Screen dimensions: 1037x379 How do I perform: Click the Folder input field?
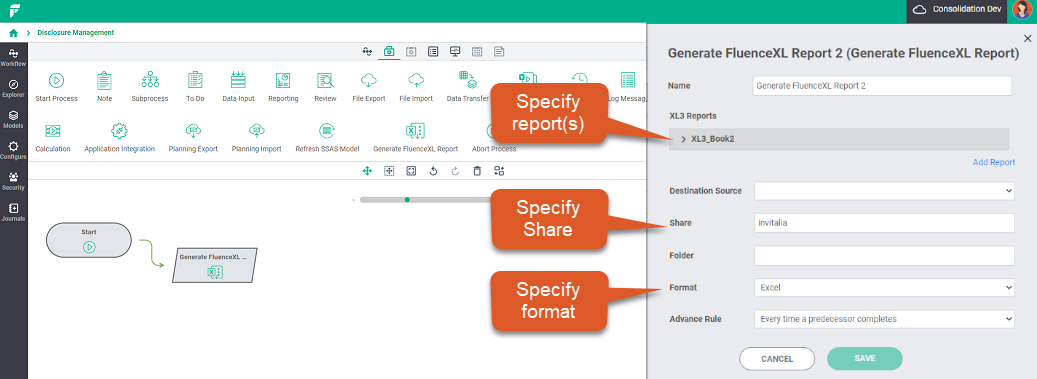coord(884,255)
